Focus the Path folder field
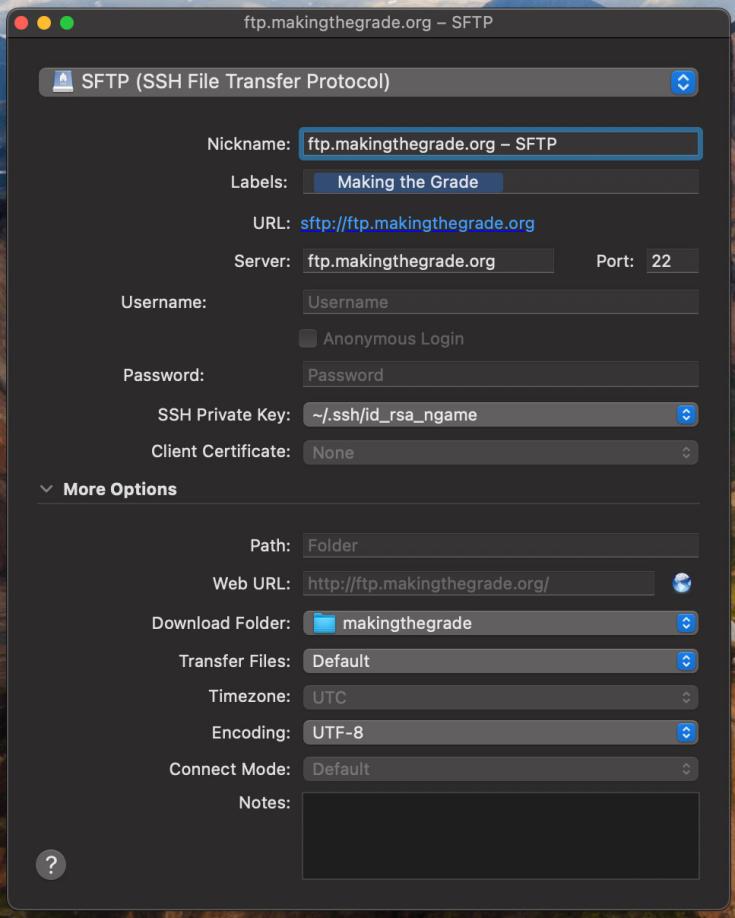Screen dimensions: 735x918 tap(501, 546)
